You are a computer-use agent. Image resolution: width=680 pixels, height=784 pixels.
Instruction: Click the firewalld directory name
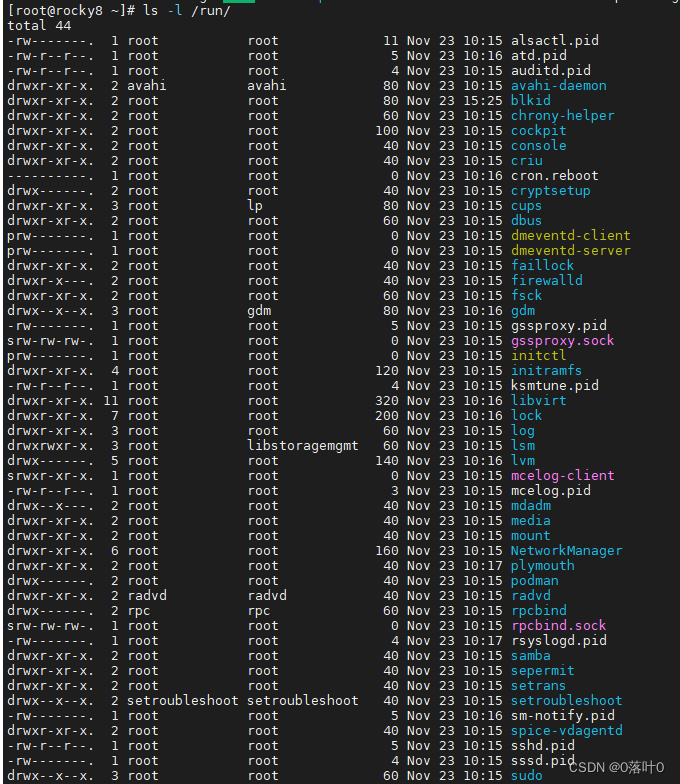coord(546,280)
